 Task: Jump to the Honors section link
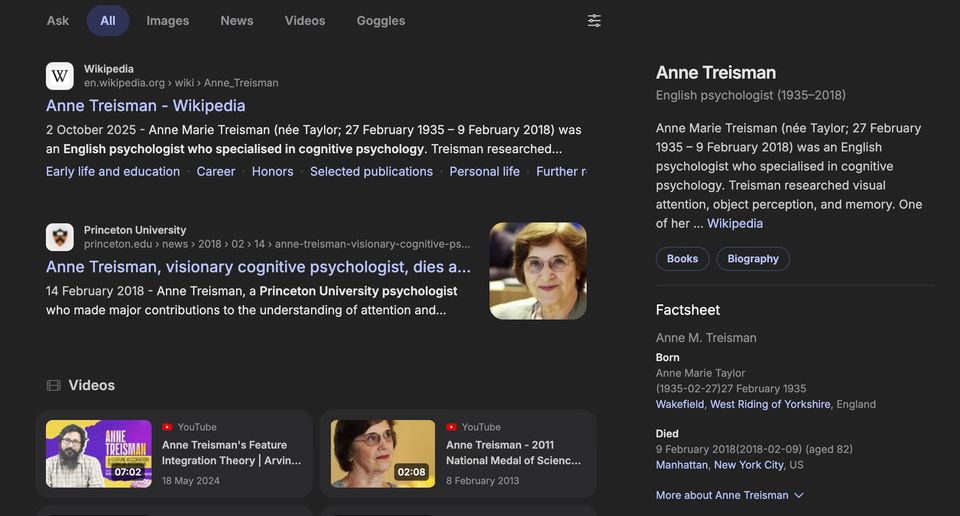(272, 171)
